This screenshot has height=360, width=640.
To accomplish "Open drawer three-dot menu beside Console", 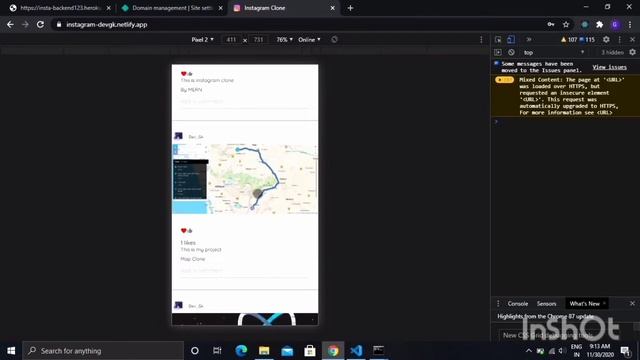I will click(x=498, y=304).
